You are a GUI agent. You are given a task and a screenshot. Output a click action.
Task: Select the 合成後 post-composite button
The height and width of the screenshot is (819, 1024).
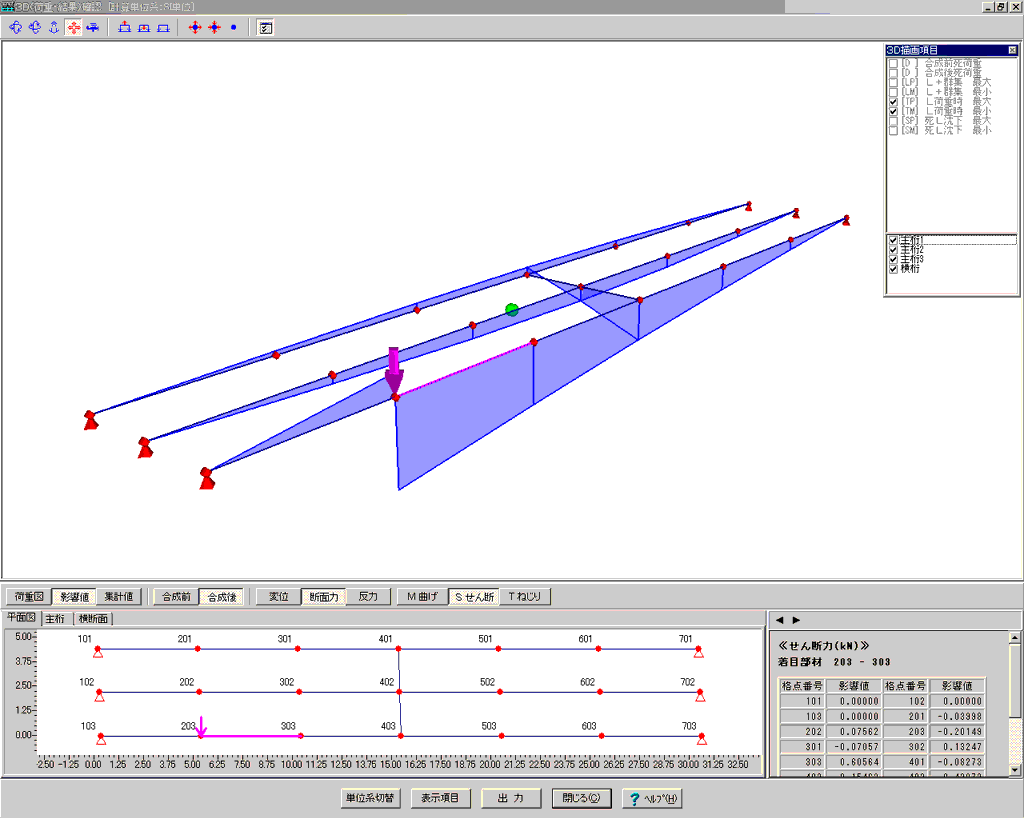(221, 596)
